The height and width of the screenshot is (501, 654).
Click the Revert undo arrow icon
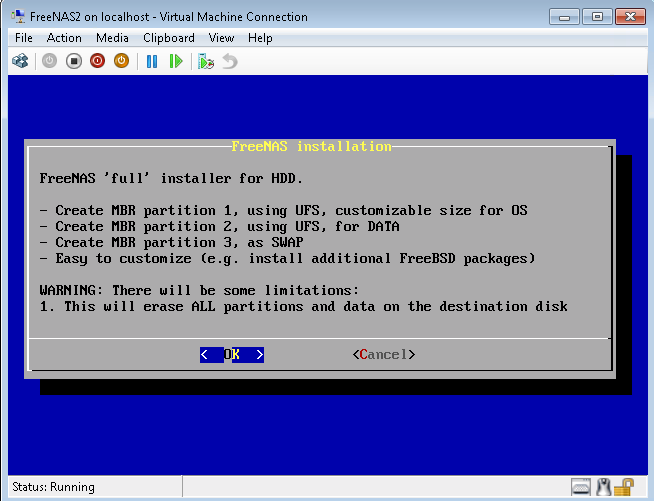230,61
